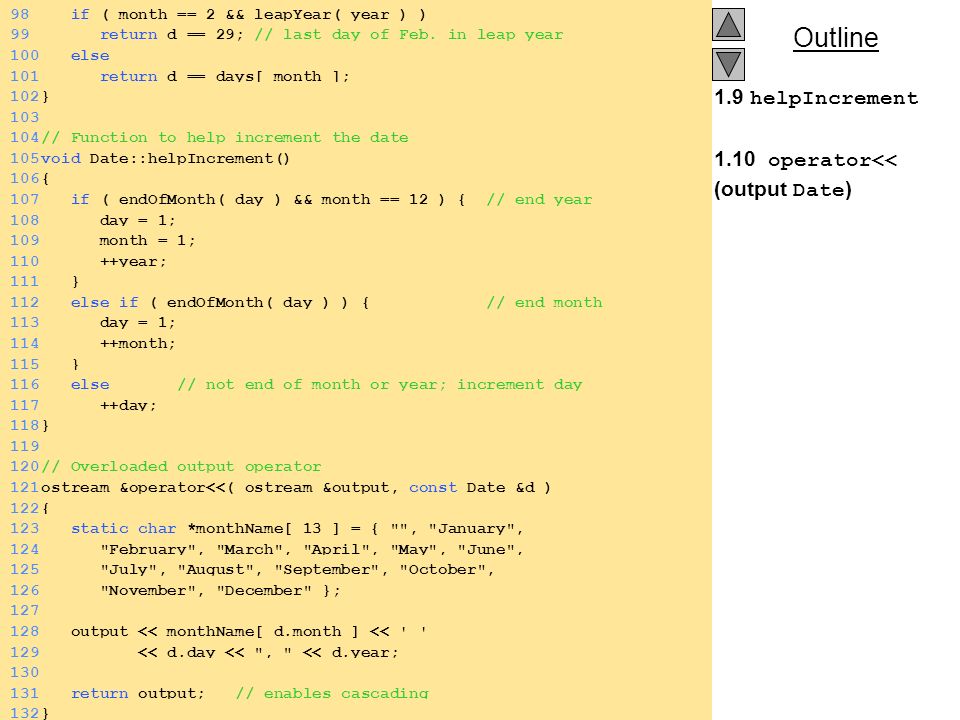Click 'void Date::helpIncrement()' on line 105
Image resolution: width=960 pixels, height=720 pixels.
(x=165, y=158)
